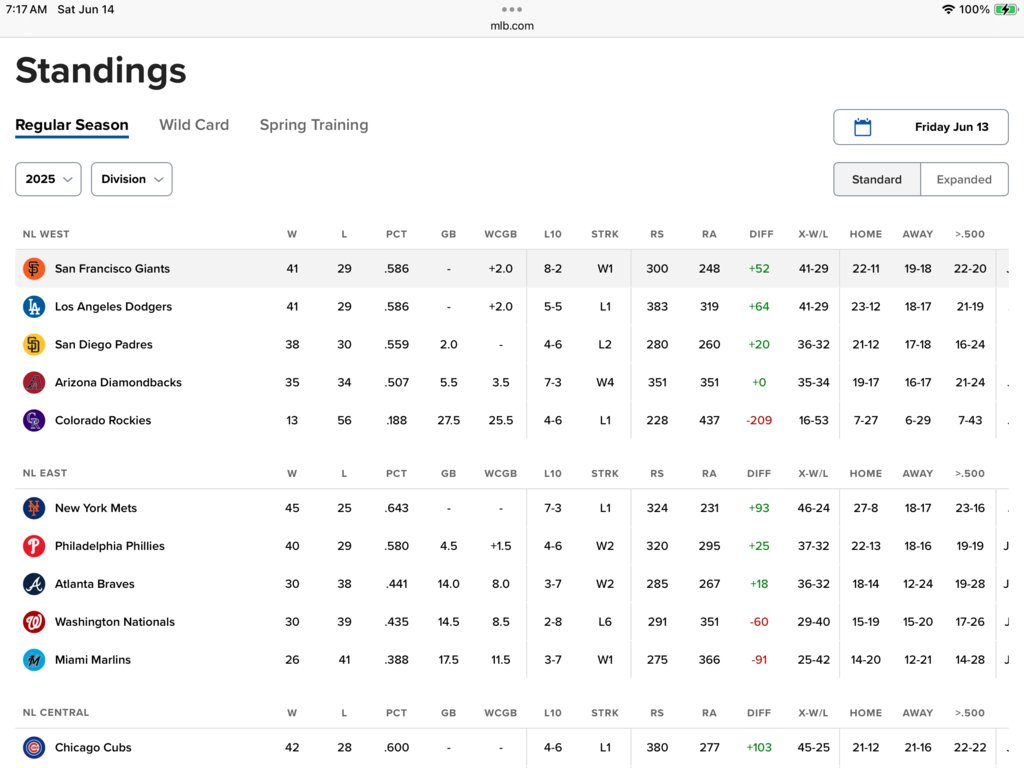Tap the three-dot multitasking menu

click(x=512, y=9)
